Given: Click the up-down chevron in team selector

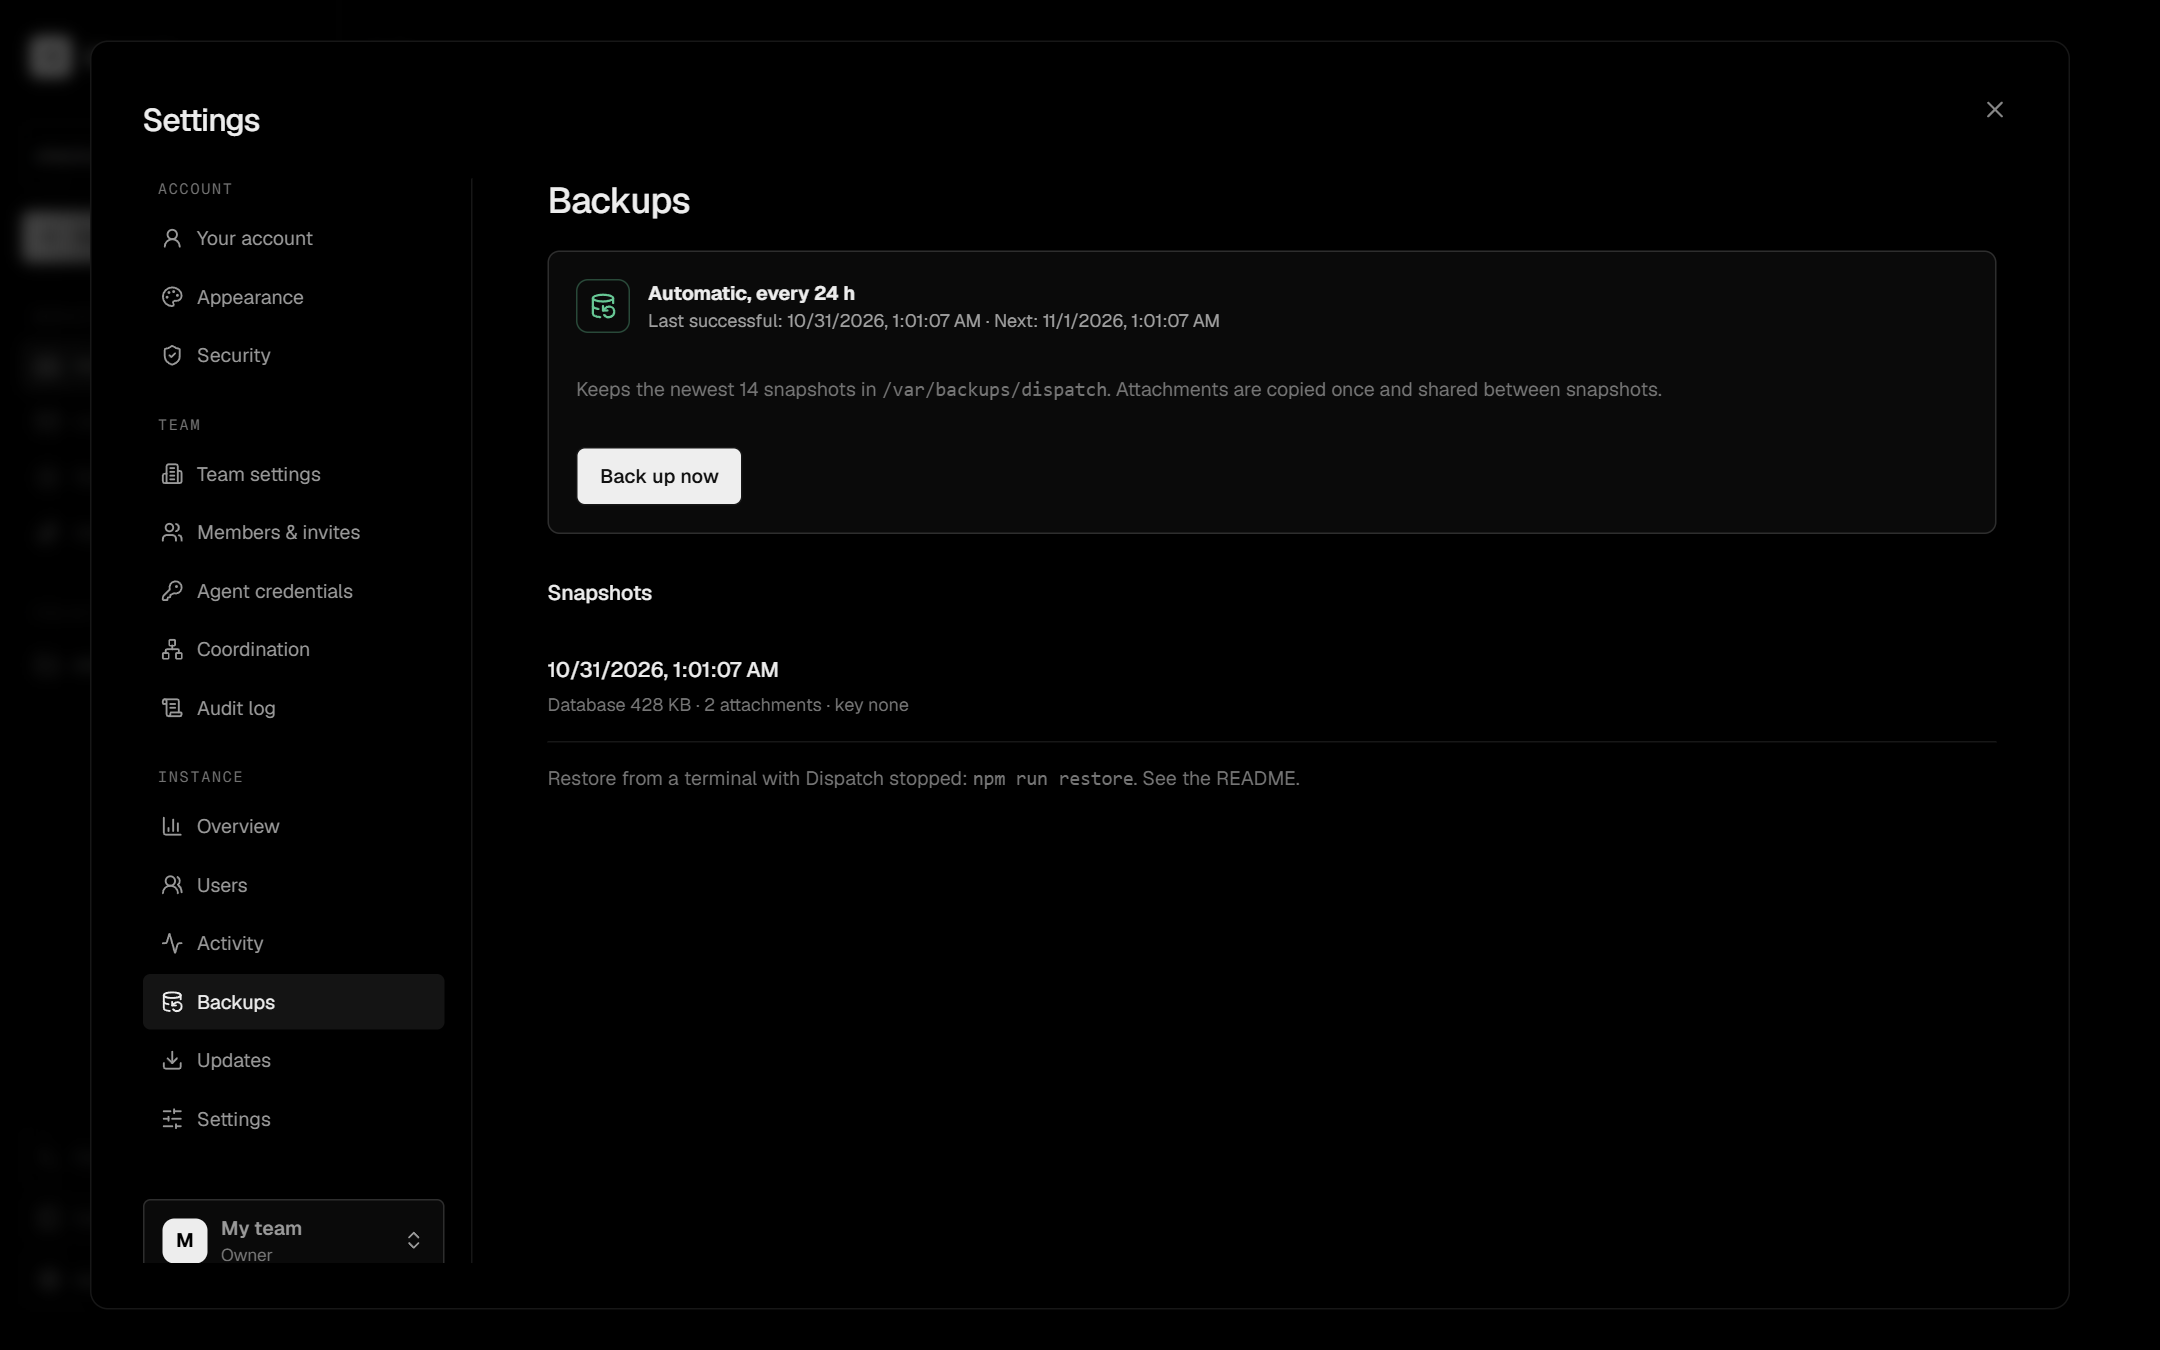Looking at the screenshot, I should click(x=413, y=1240).
